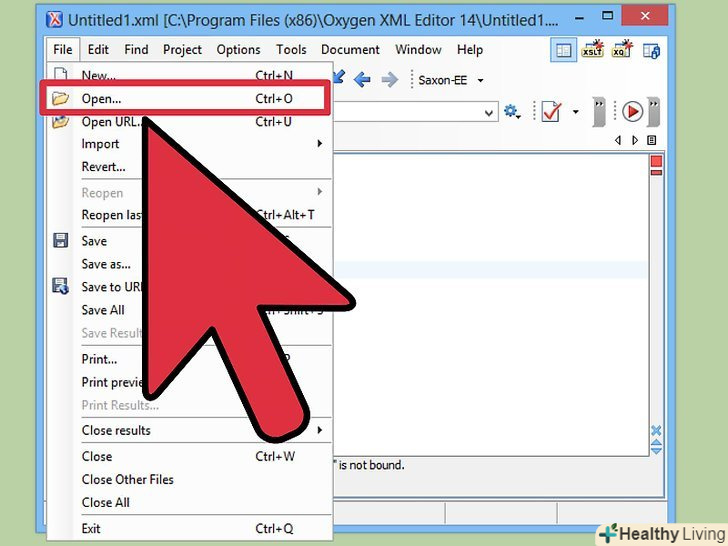Click the Oxygen XML application icon in the title bar

pos(54,20)
